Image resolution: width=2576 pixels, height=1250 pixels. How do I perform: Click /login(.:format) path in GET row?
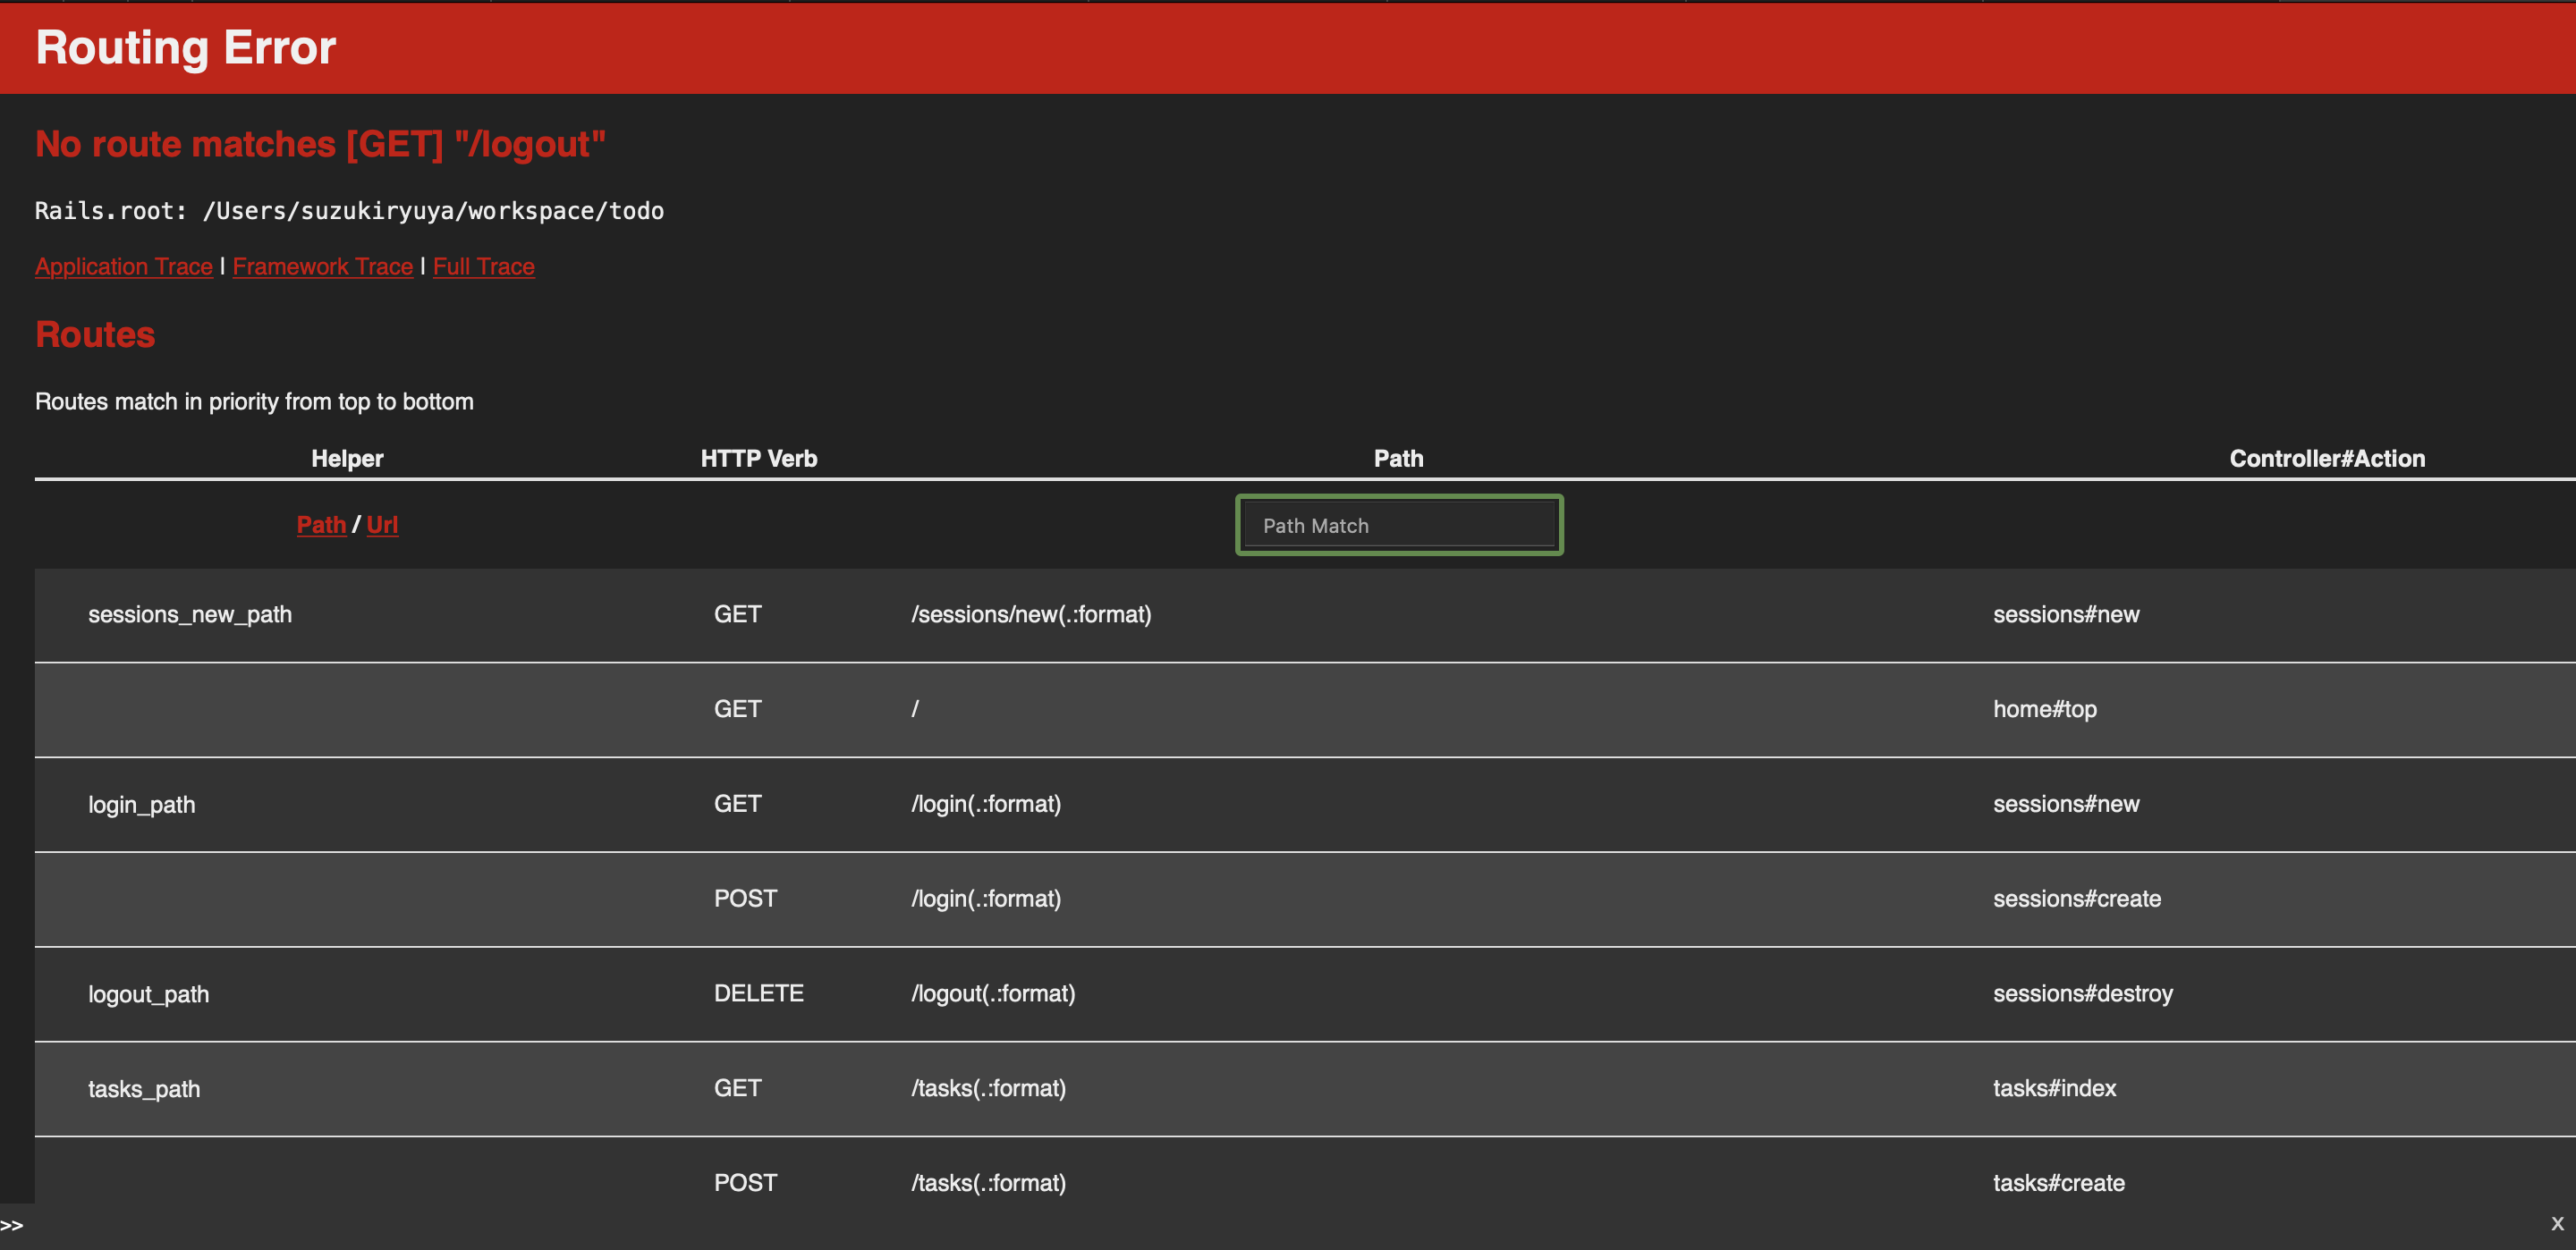pos(986,804)
